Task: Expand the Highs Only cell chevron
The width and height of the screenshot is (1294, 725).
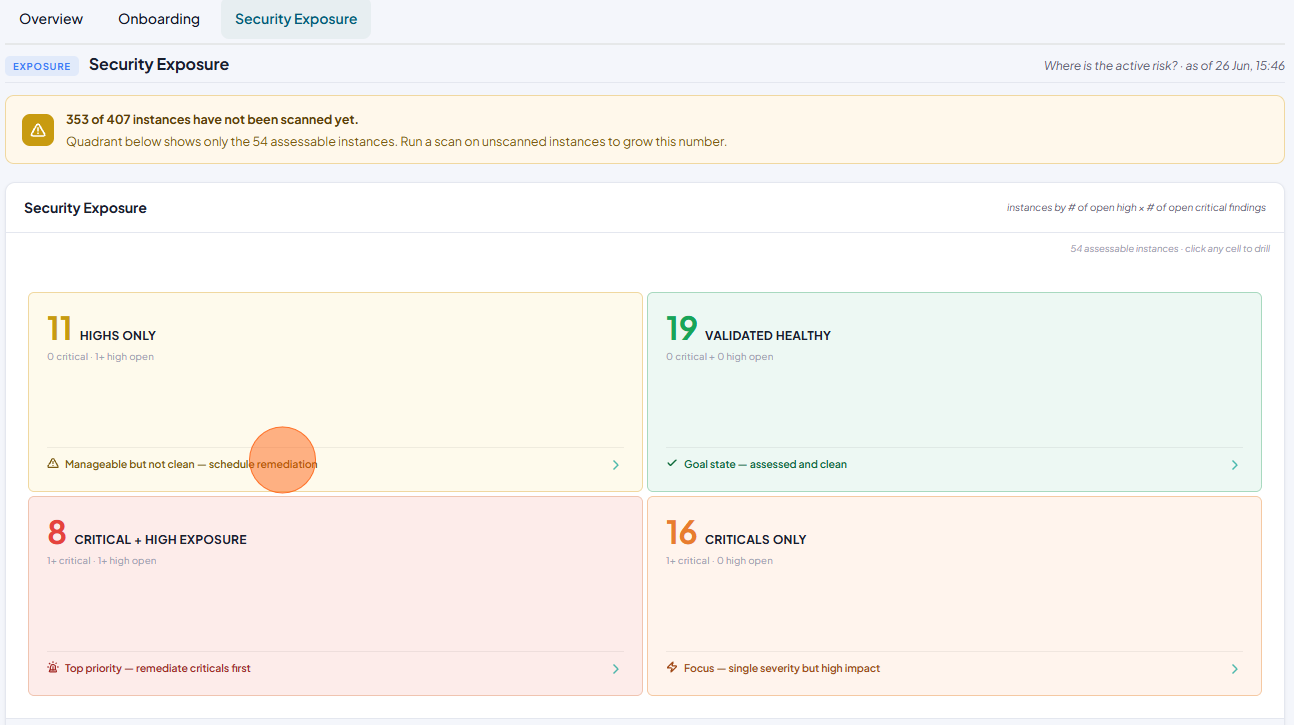Action: [x=616, y=465]
